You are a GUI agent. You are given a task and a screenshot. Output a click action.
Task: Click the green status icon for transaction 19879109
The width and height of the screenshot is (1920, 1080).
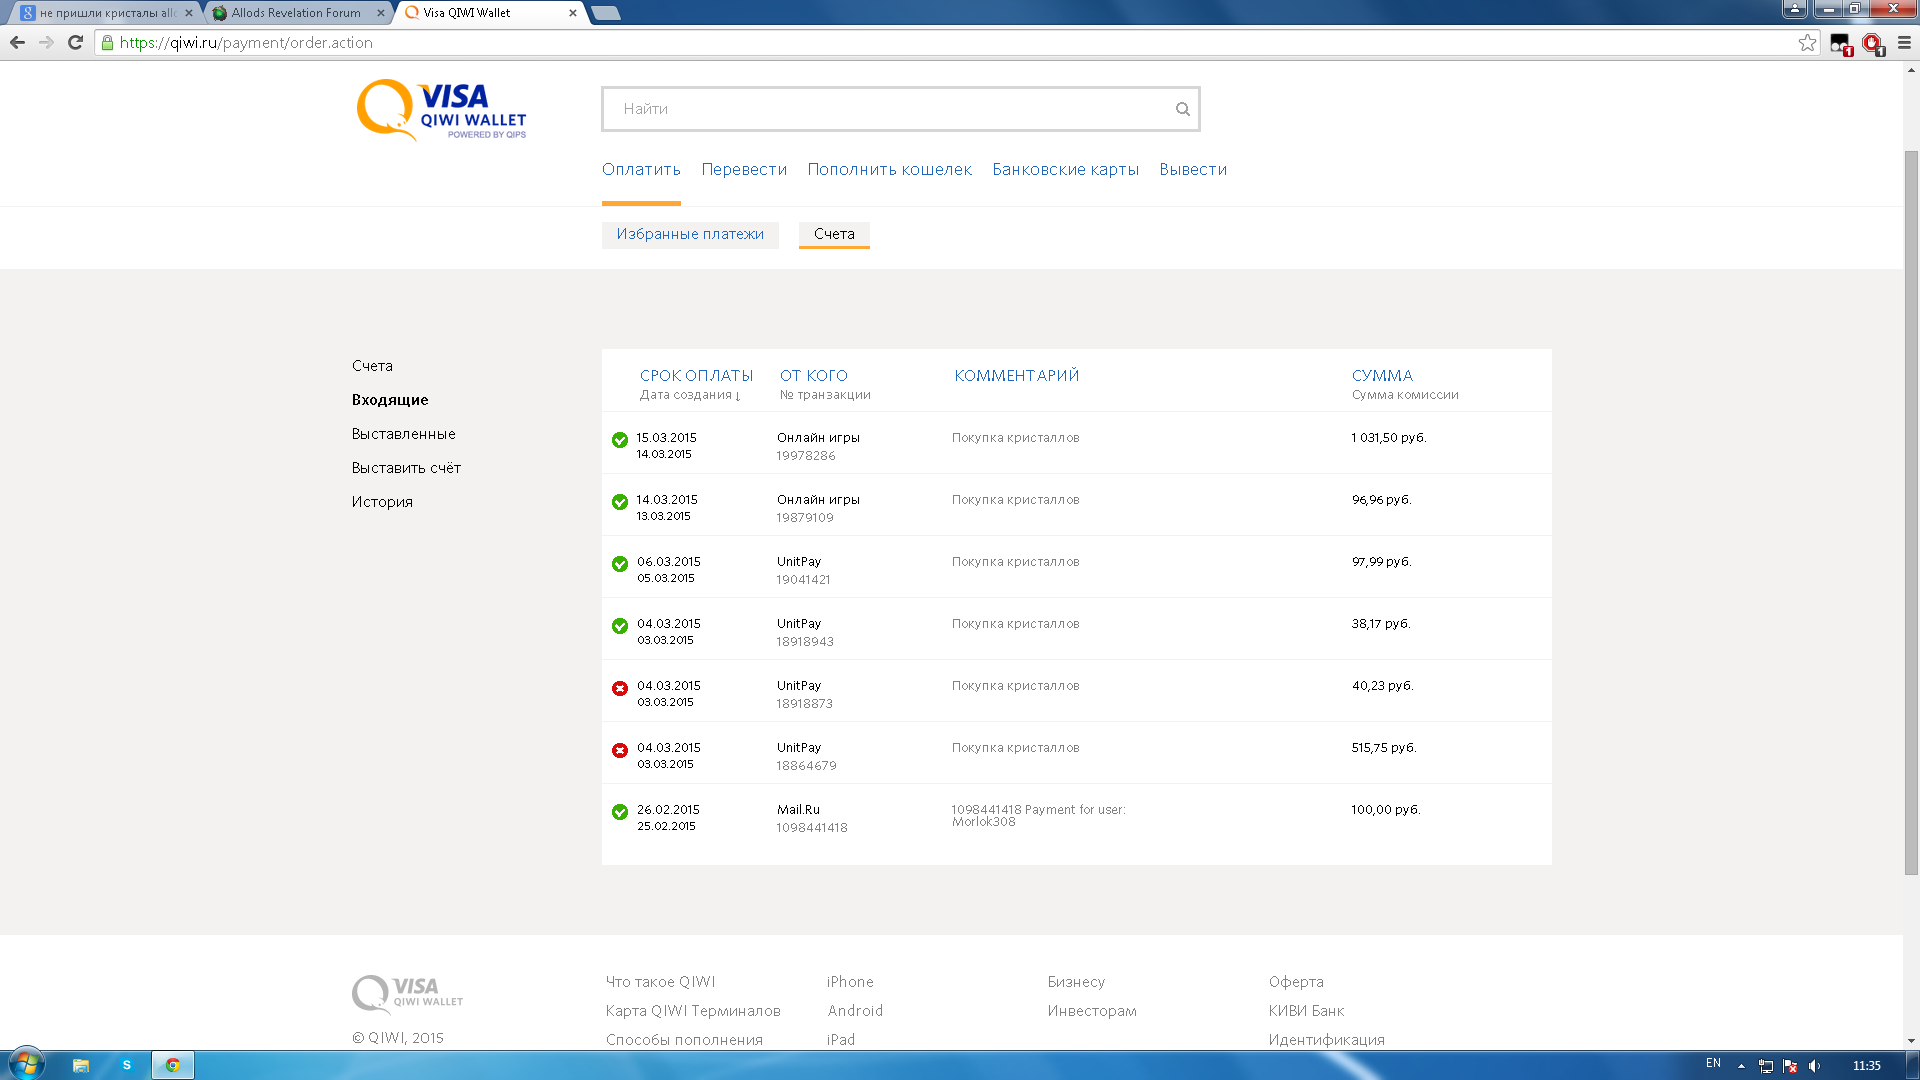pyautogui.click(x=620, y=502)
